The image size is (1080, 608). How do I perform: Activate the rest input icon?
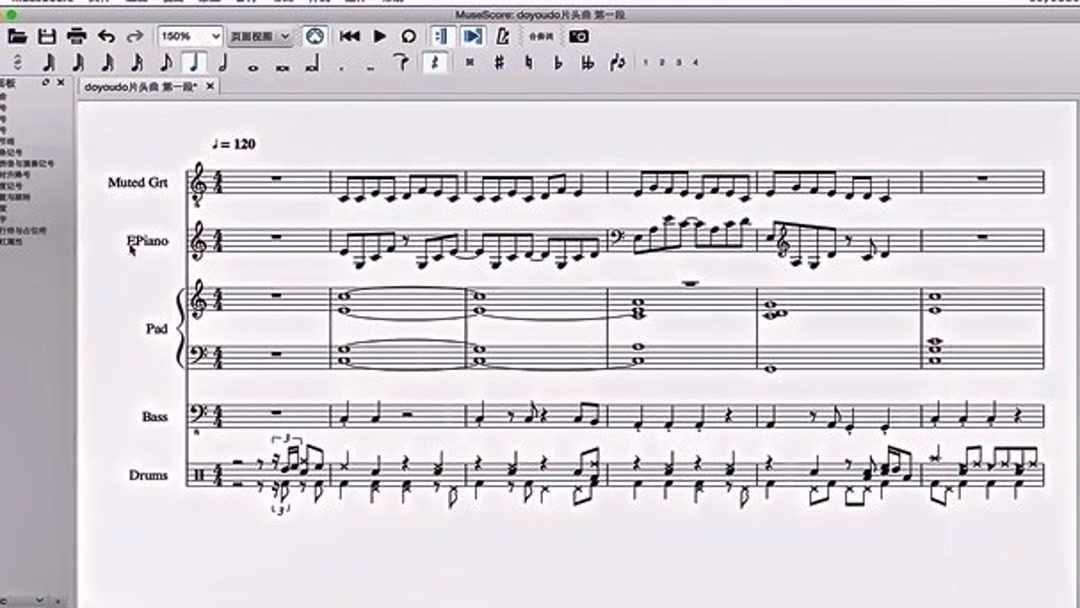[x=433, y=62]
